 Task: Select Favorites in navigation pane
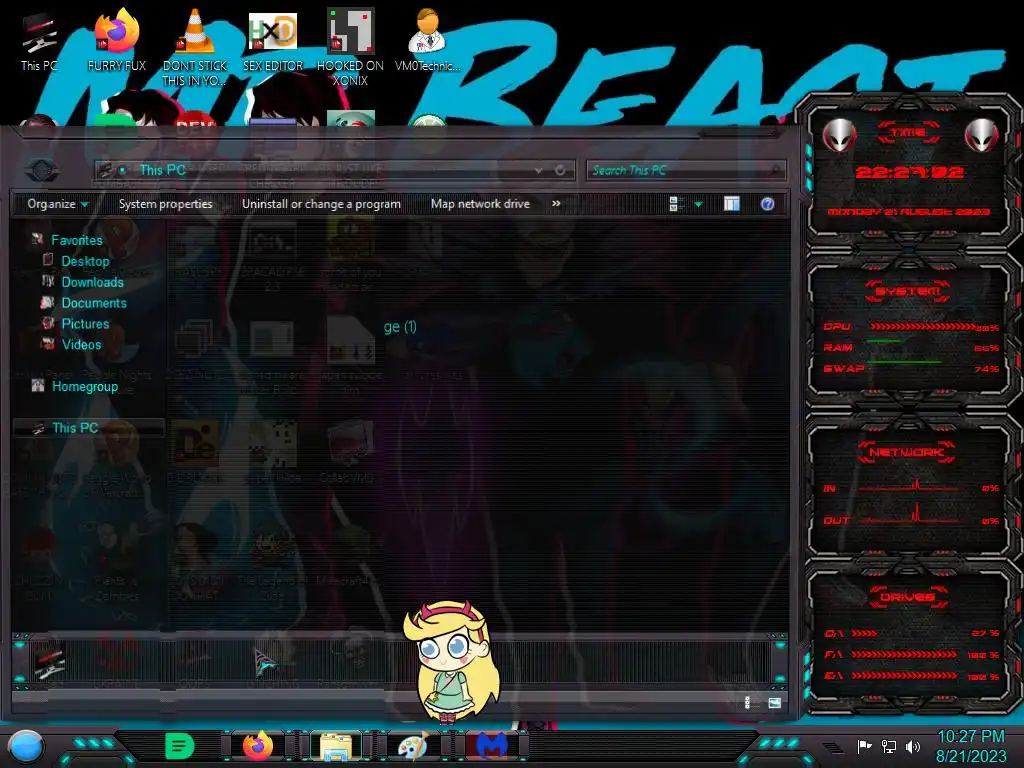[76, 240]
